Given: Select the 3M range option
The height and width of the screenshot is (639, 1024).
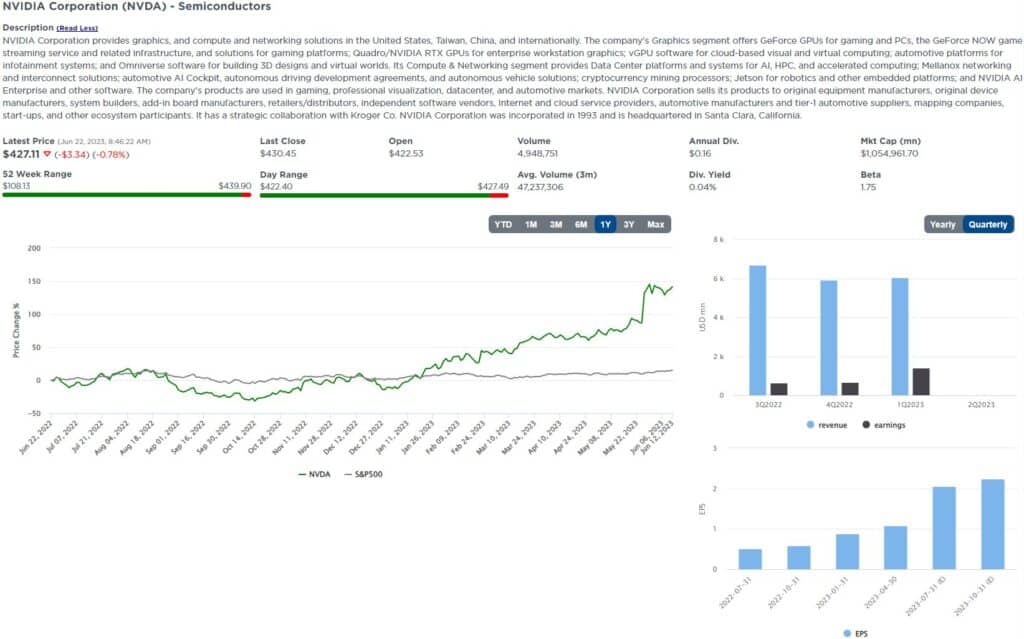Looking at the screenshot, I should coord(555,224).
